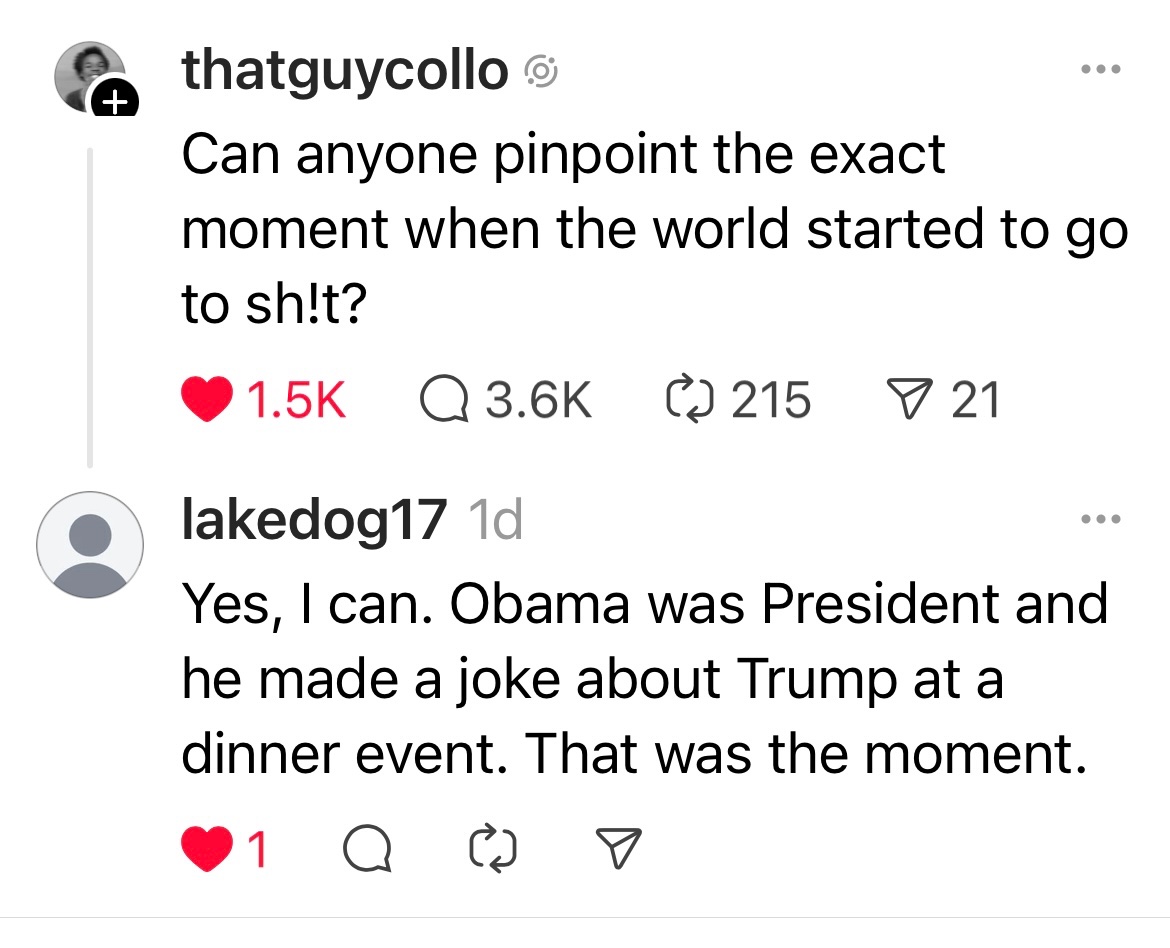This screenshot has height=948, width=1170.
Task: Click the 1d timestamp on the reply
Action: (495, 520)
